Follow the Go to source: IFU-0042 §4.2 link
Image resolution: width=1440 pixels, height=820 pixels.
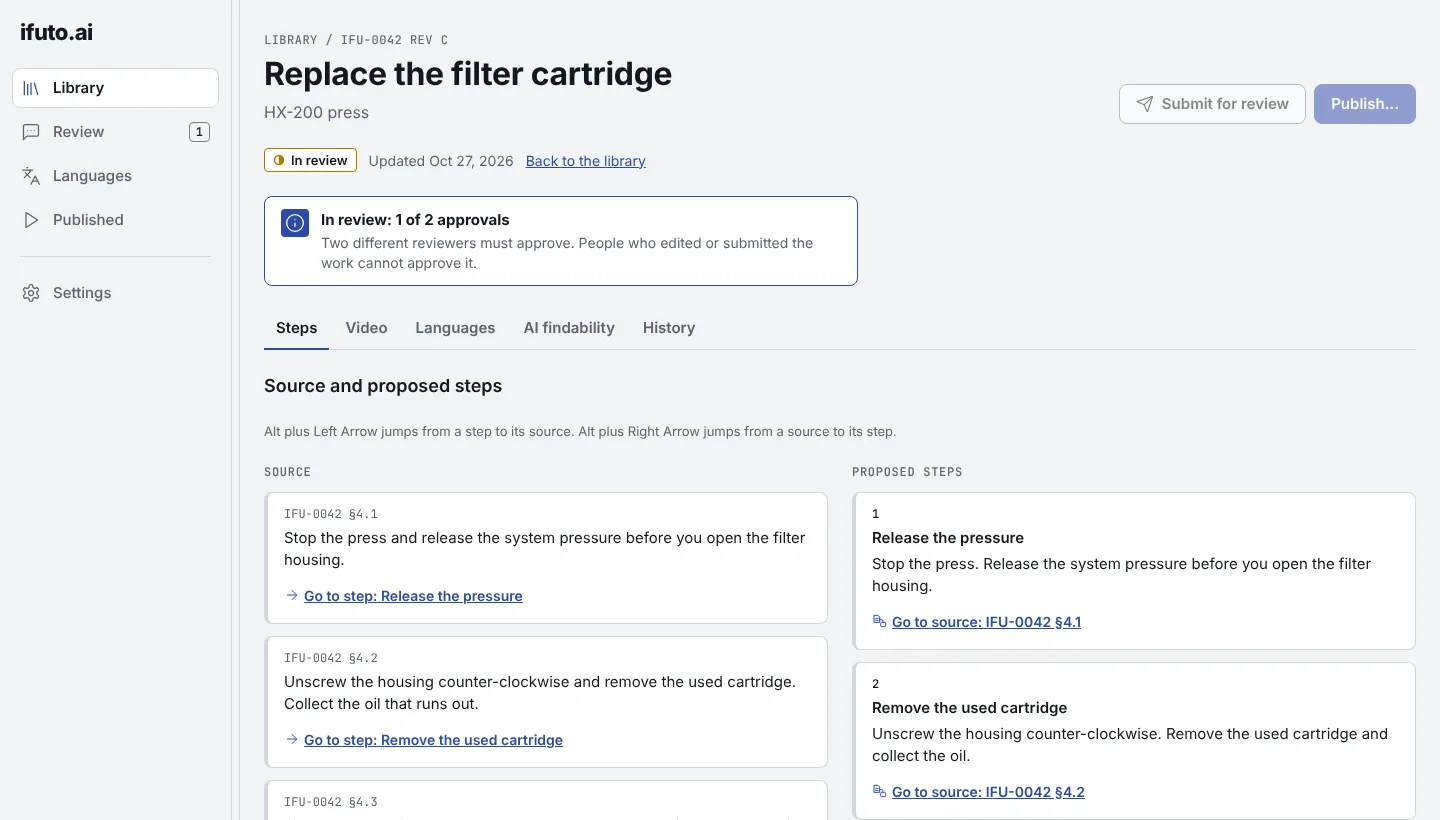[988, 792]
